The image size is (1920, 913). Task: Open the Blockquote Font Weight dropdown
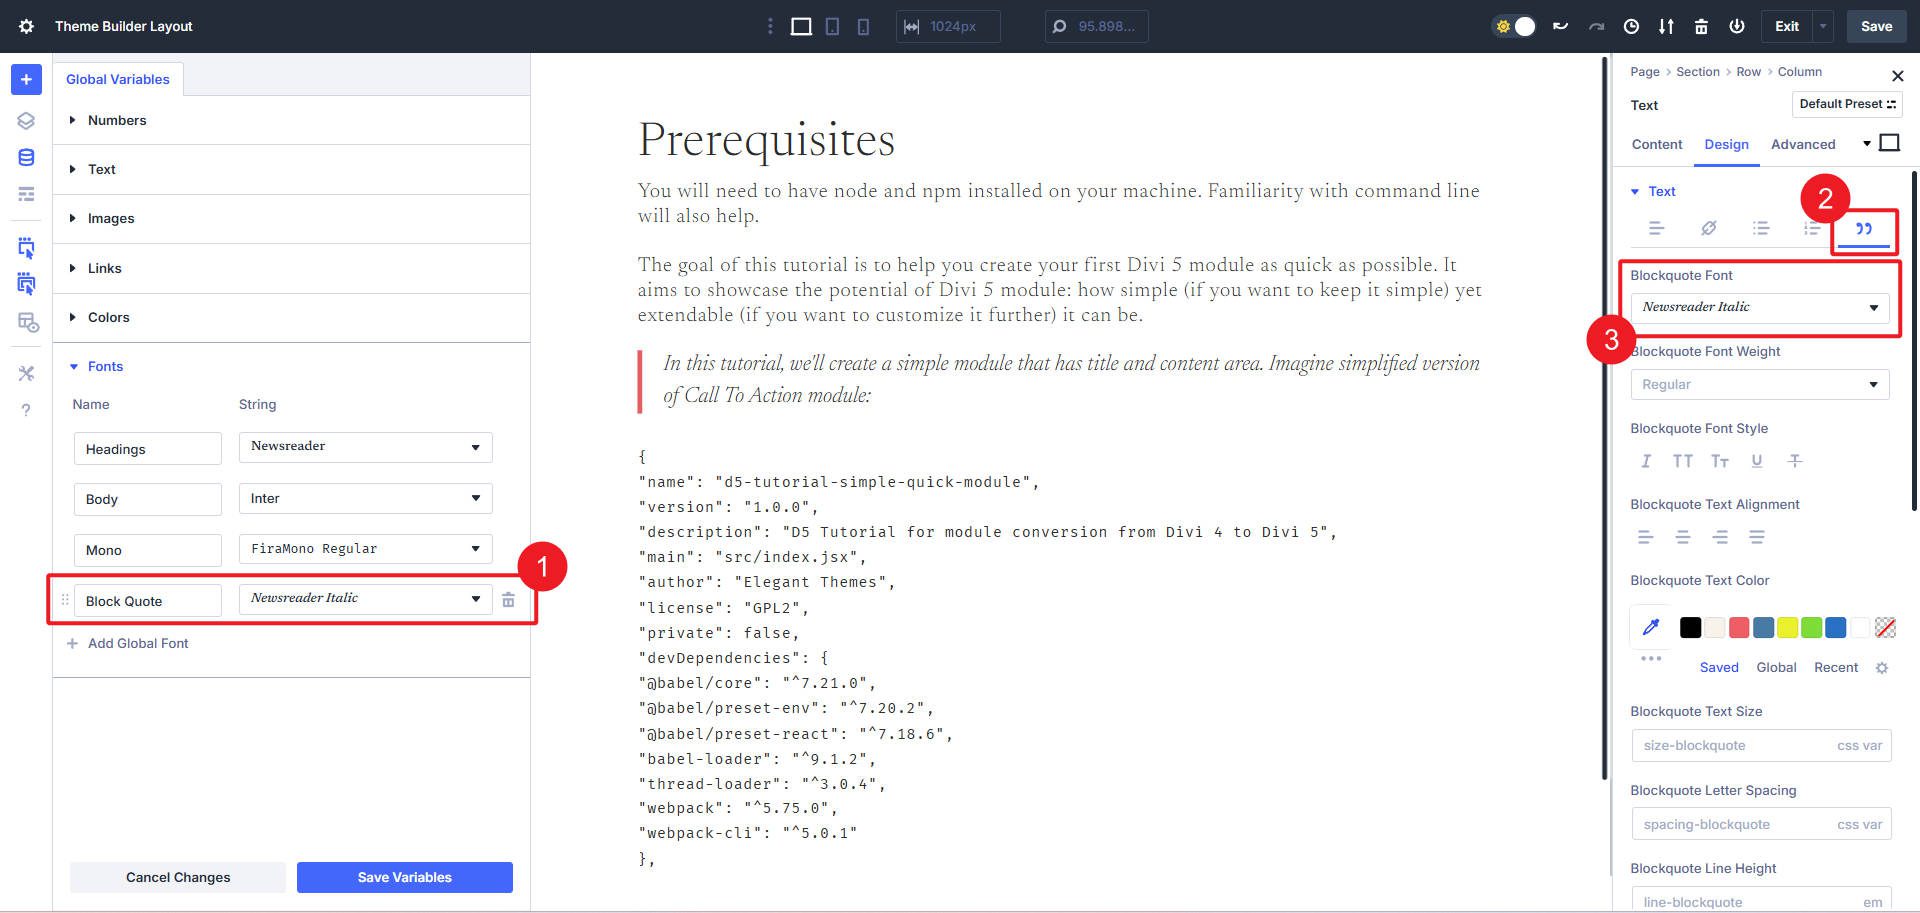click(1760, 384)
